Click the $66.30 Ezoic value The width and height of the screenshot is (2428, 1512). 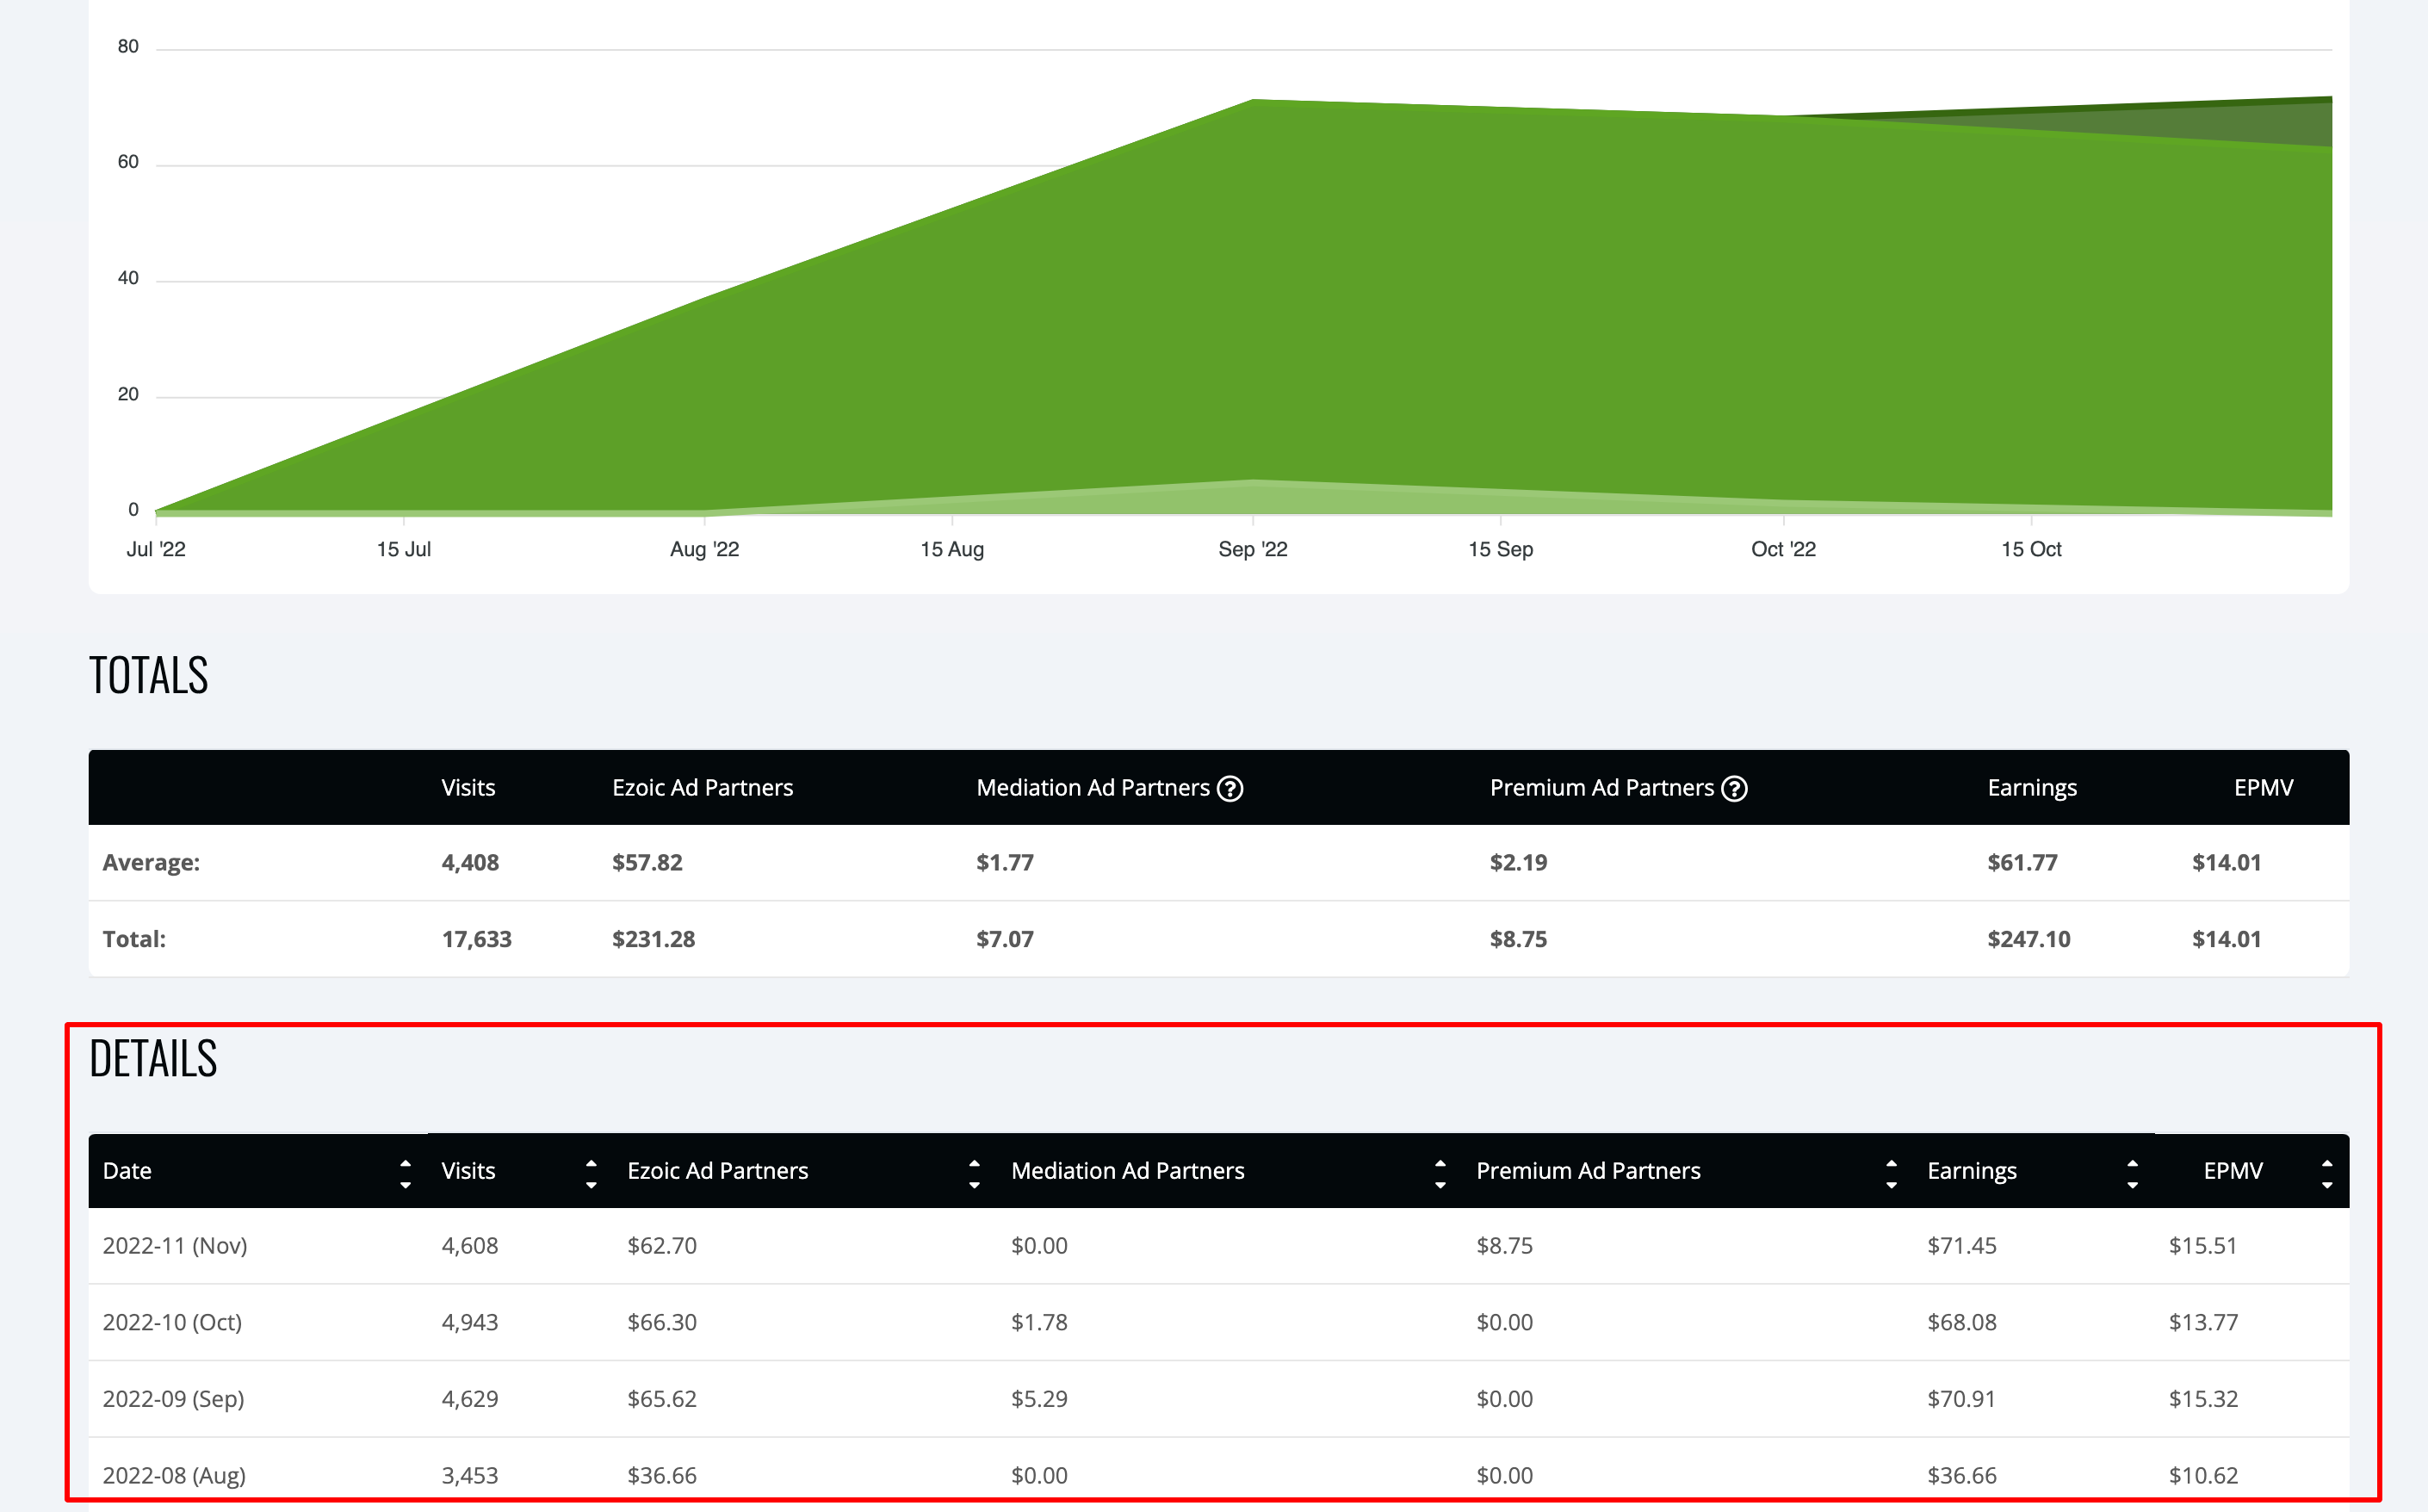(662, 1323)
